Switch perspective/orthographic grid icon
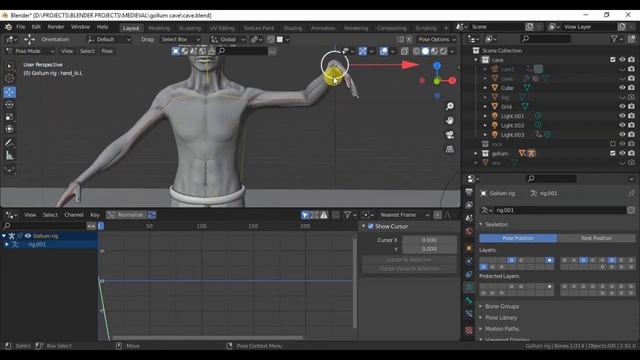 449,149
